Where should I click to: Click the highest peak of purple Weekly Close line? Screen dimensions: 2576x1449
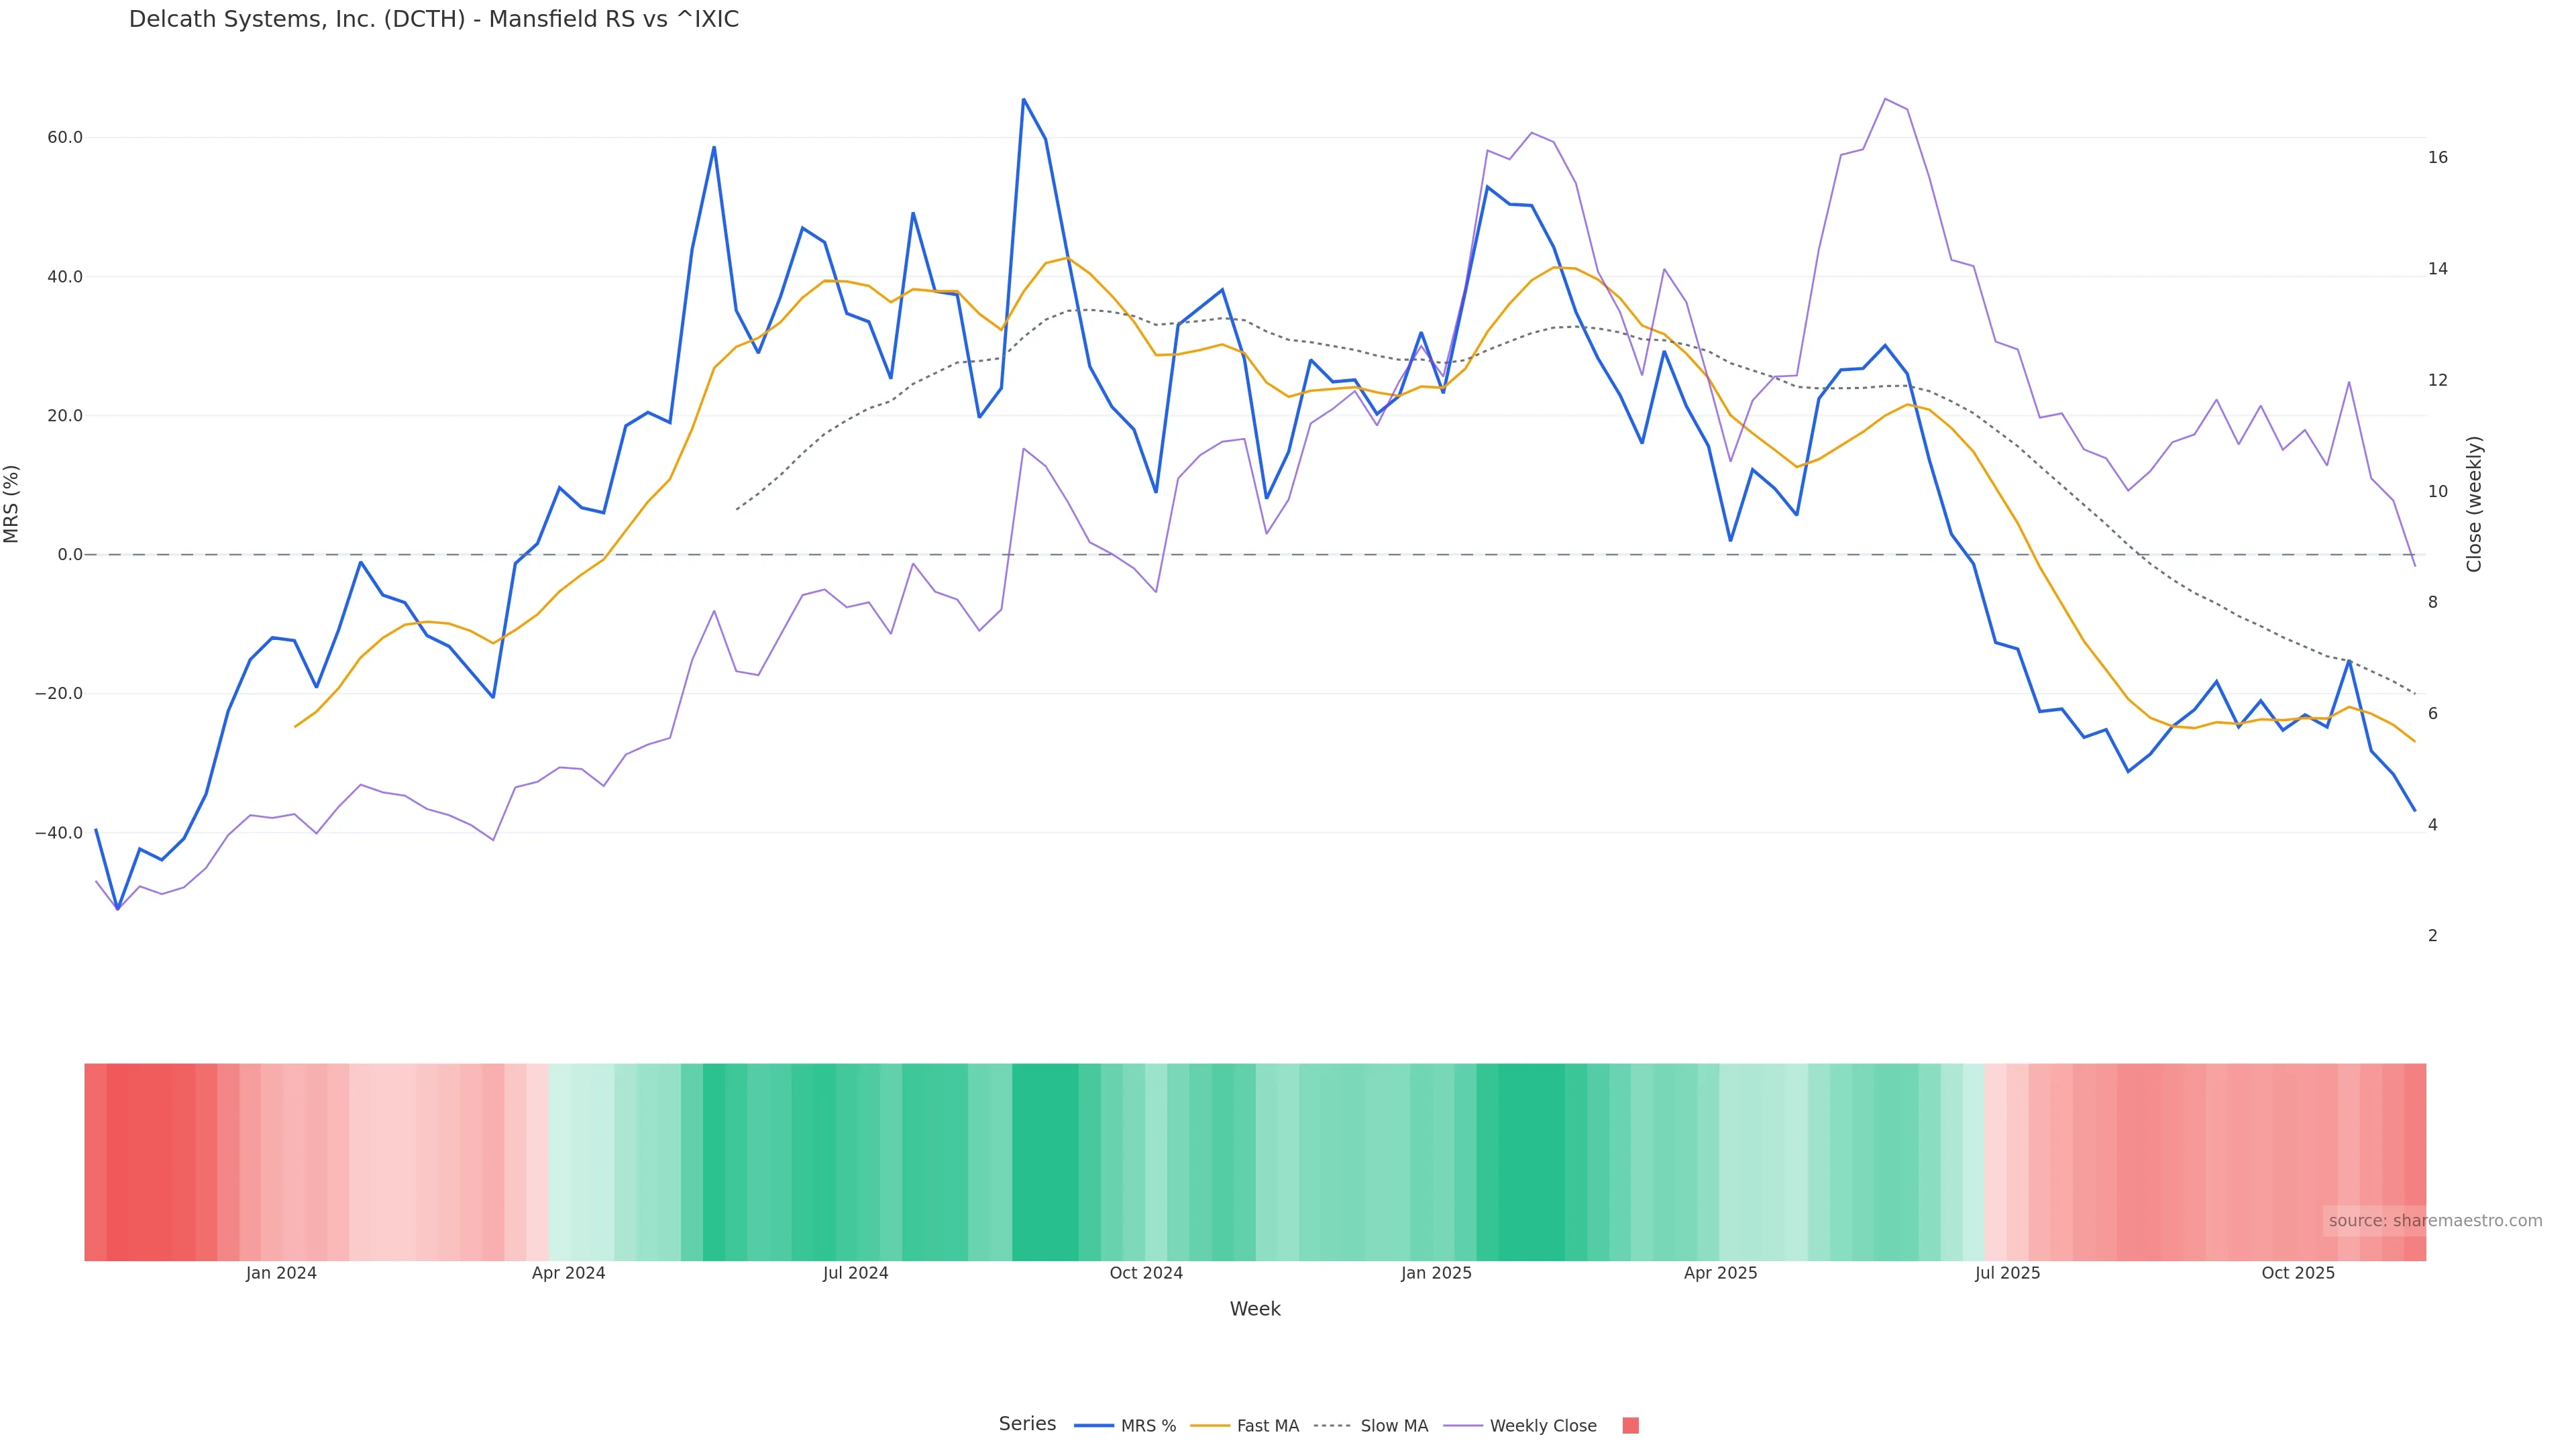click(x=1885, y=99)
